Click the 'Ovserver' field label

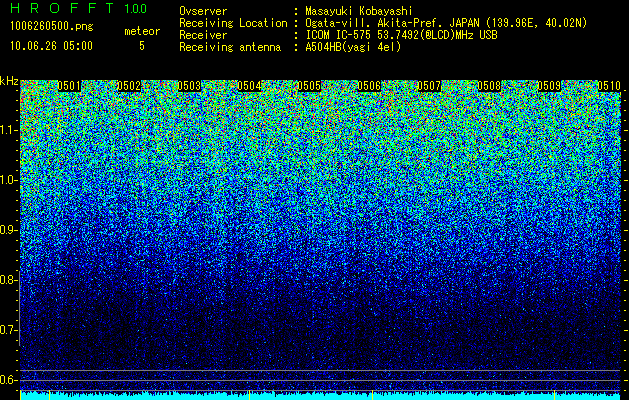click(203, 11)
